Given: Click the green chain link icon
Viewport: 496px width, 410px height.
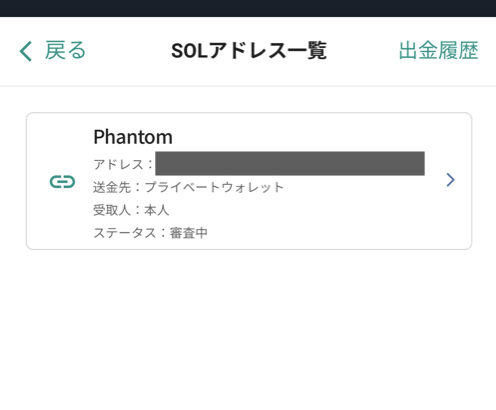Looking at the screenshot, I should 62,182.
